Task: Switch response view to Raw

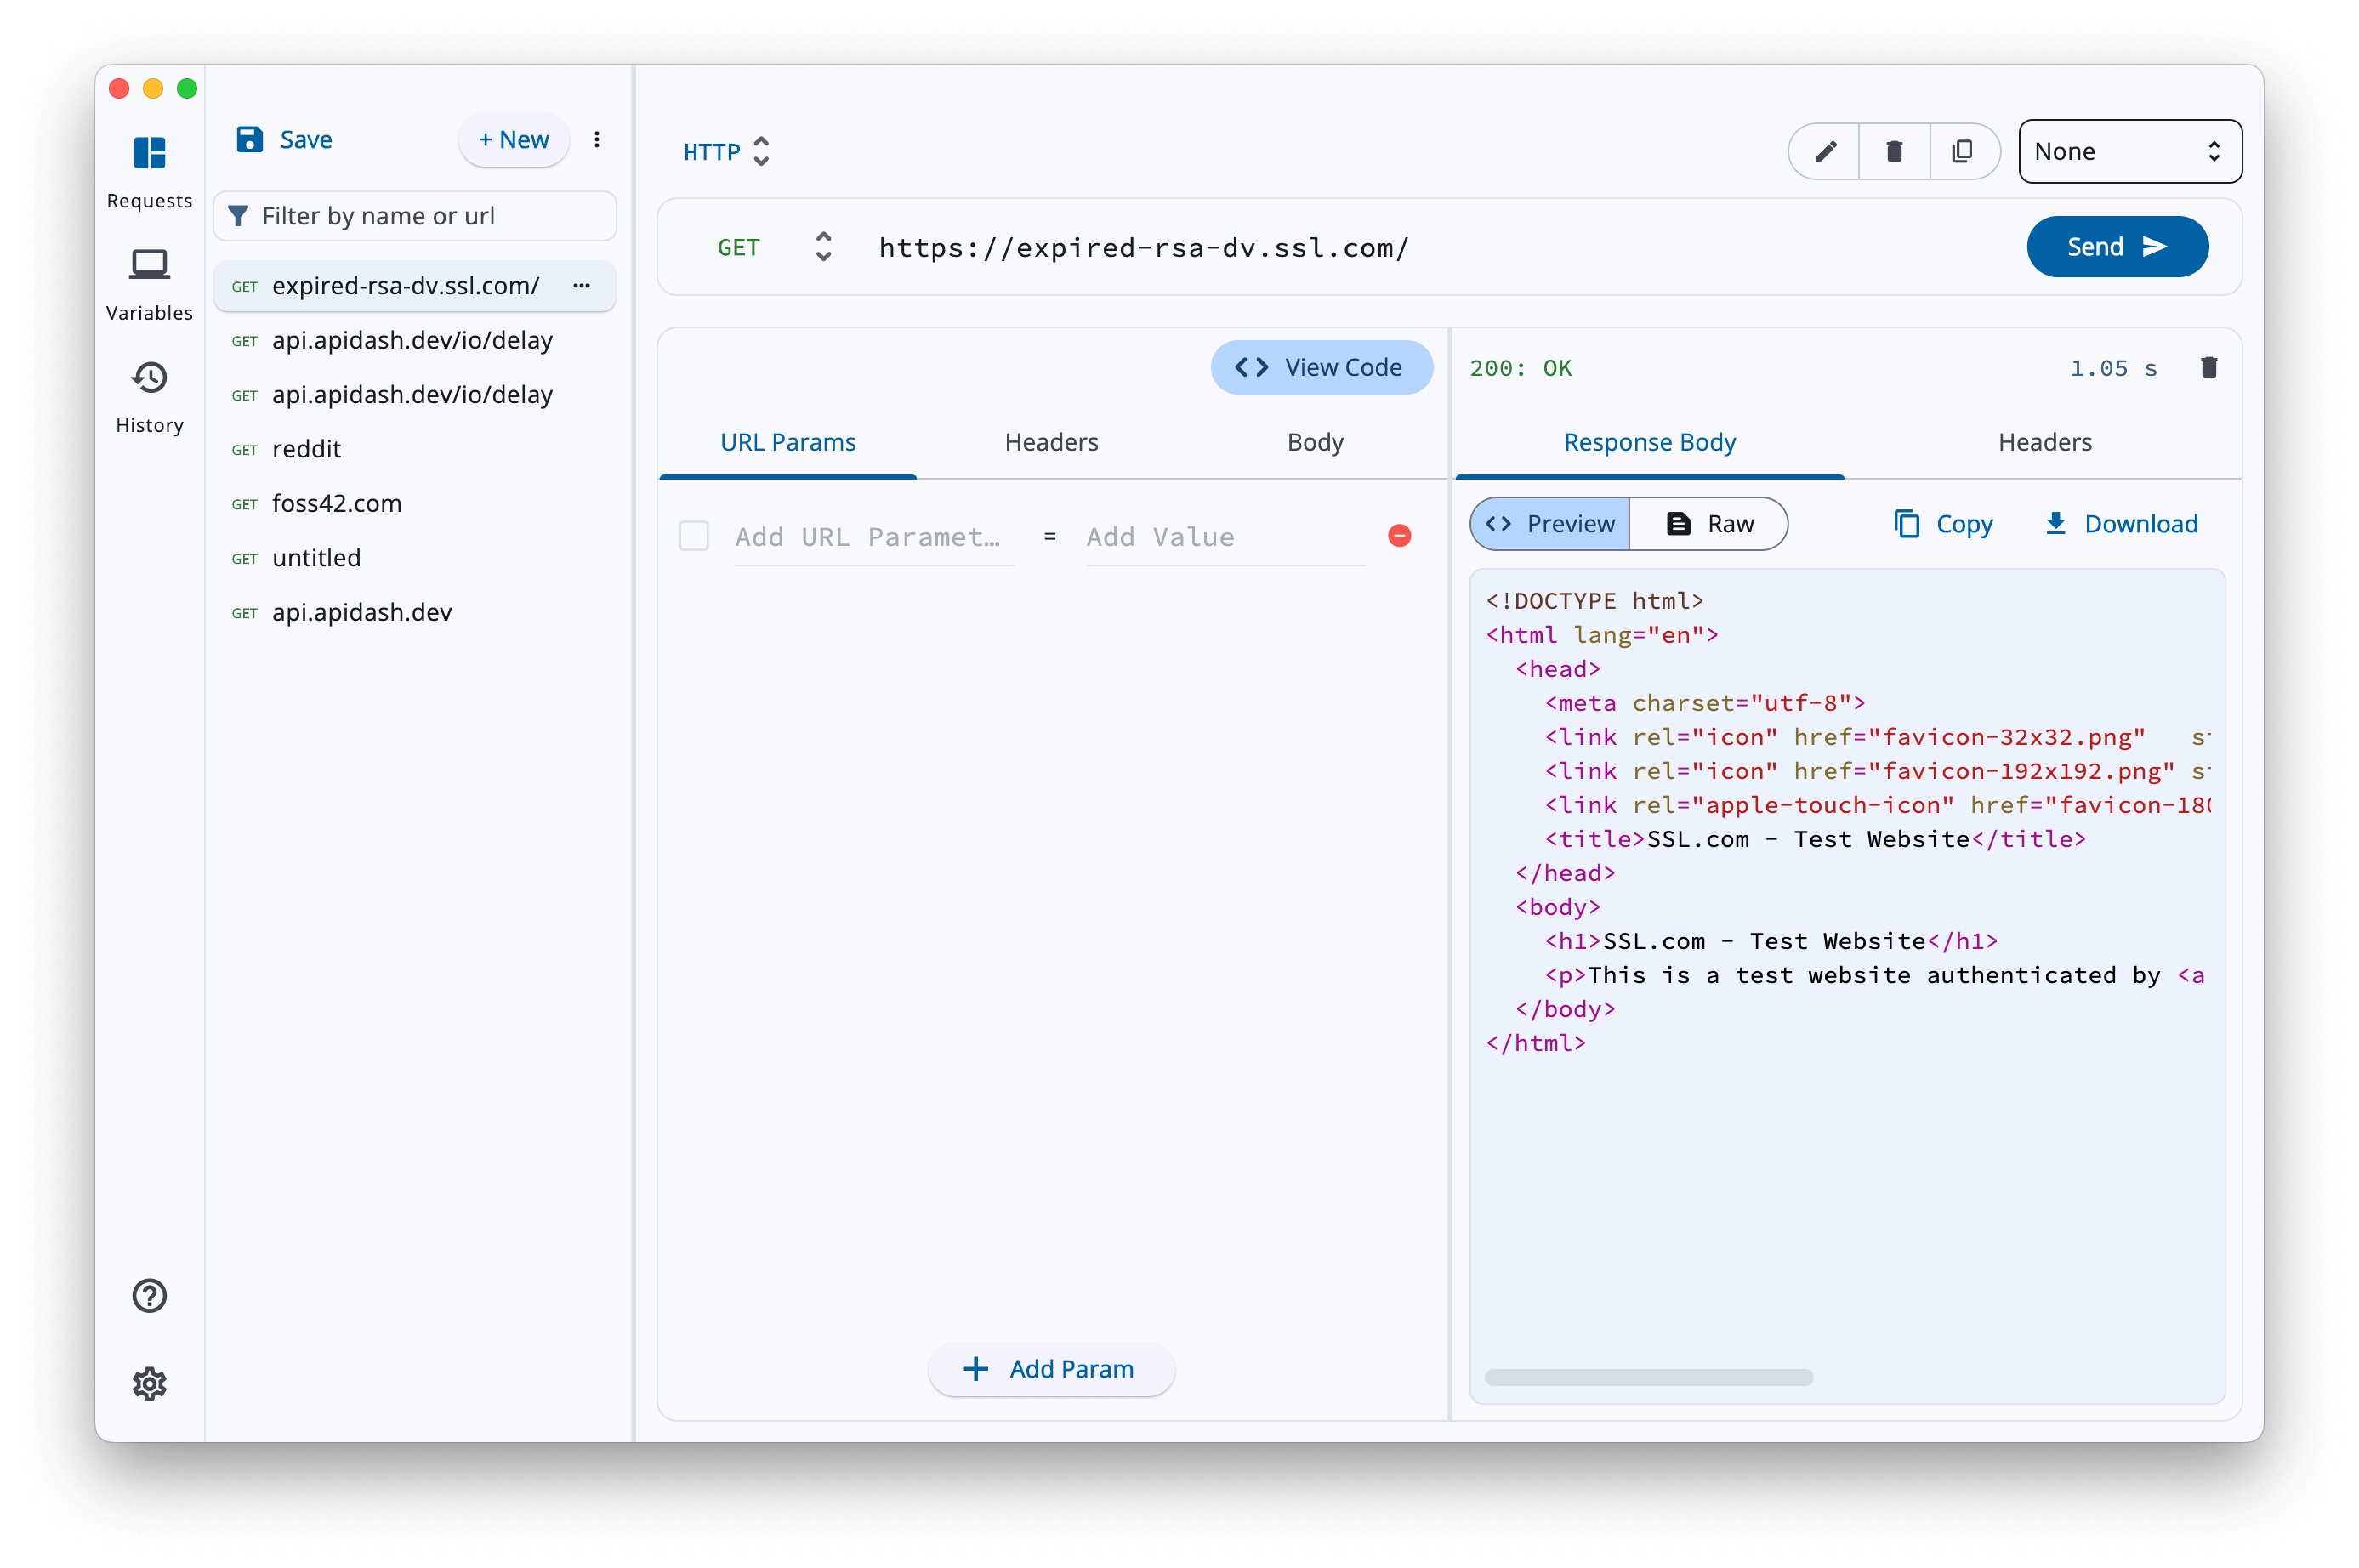Action: click(x=1709, y=524)
